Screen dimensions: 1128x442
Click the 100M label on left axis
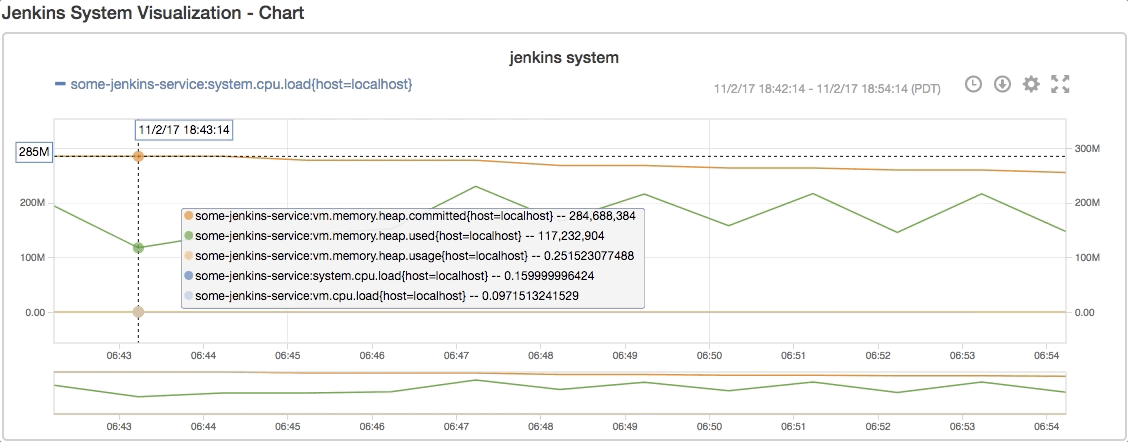[x=32, y=258]
